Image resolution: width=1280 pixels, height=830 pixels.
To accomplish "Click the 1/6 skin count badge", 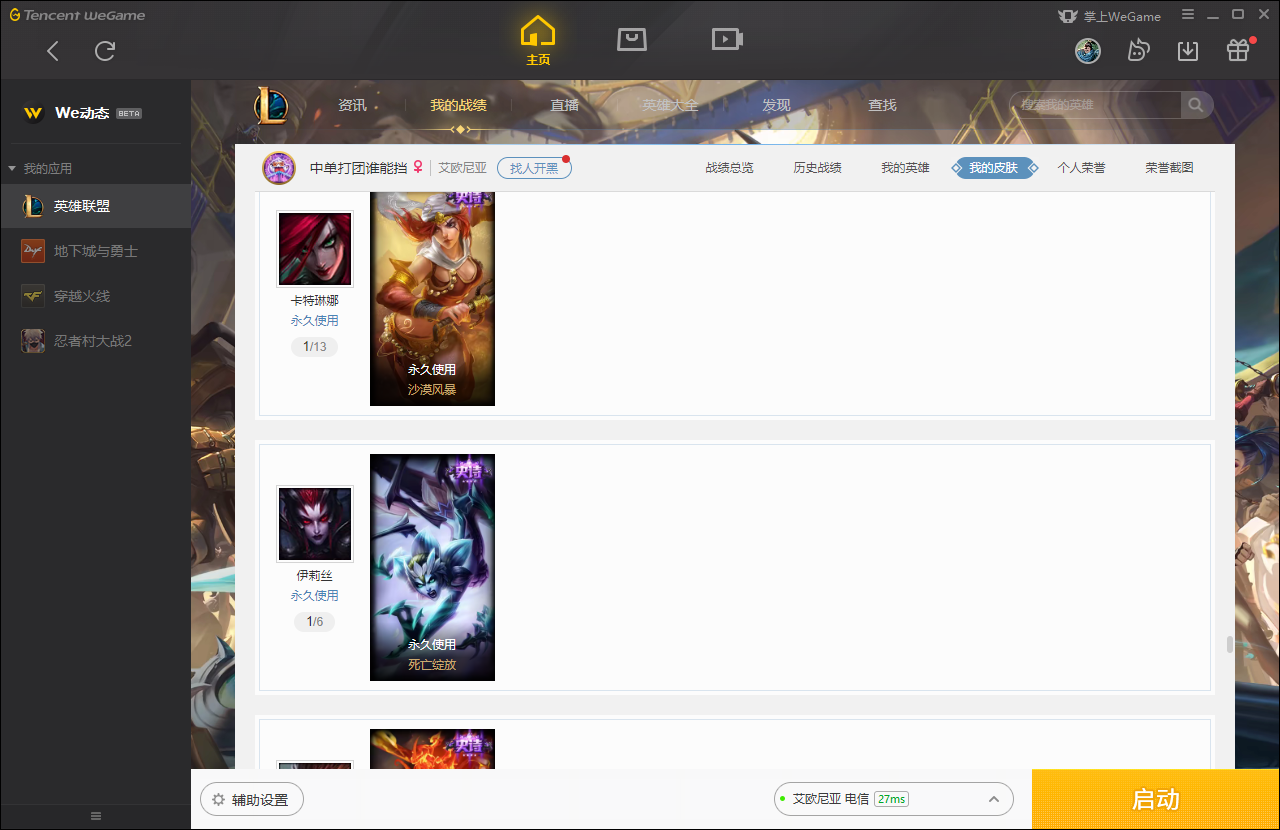I will 315,622.
